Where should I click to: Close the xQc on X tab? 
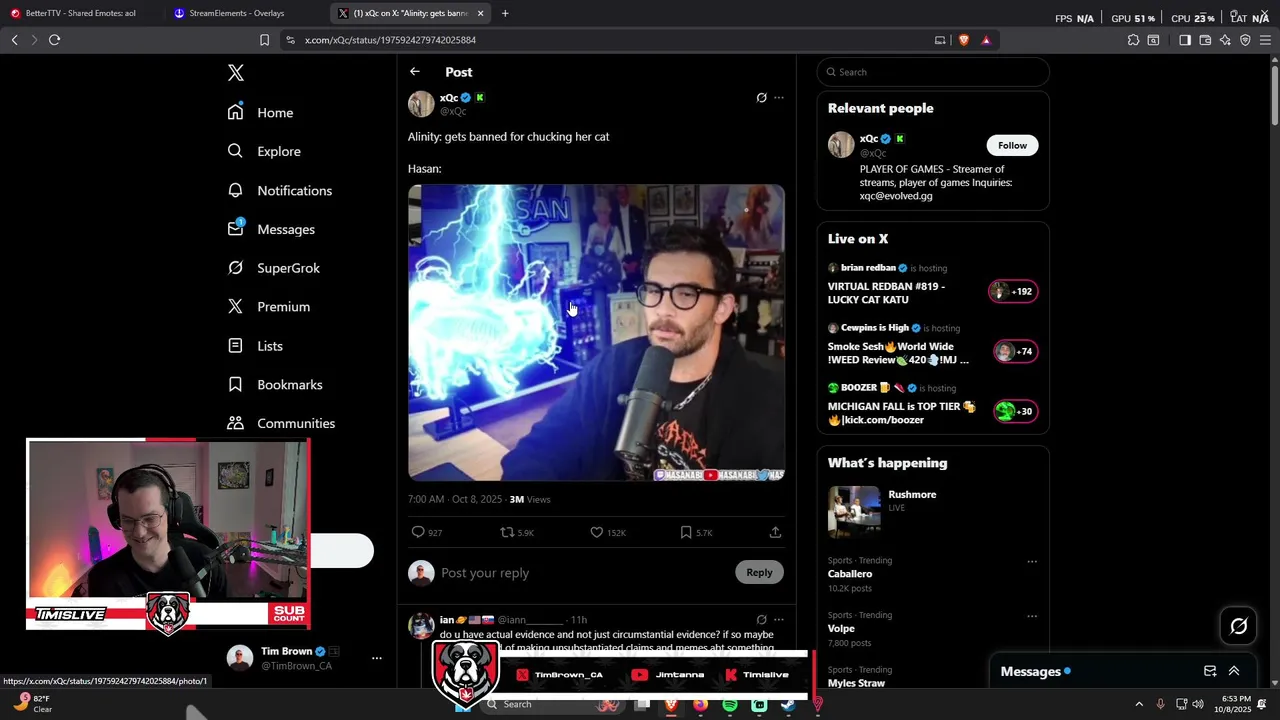(x=480, y=13)
